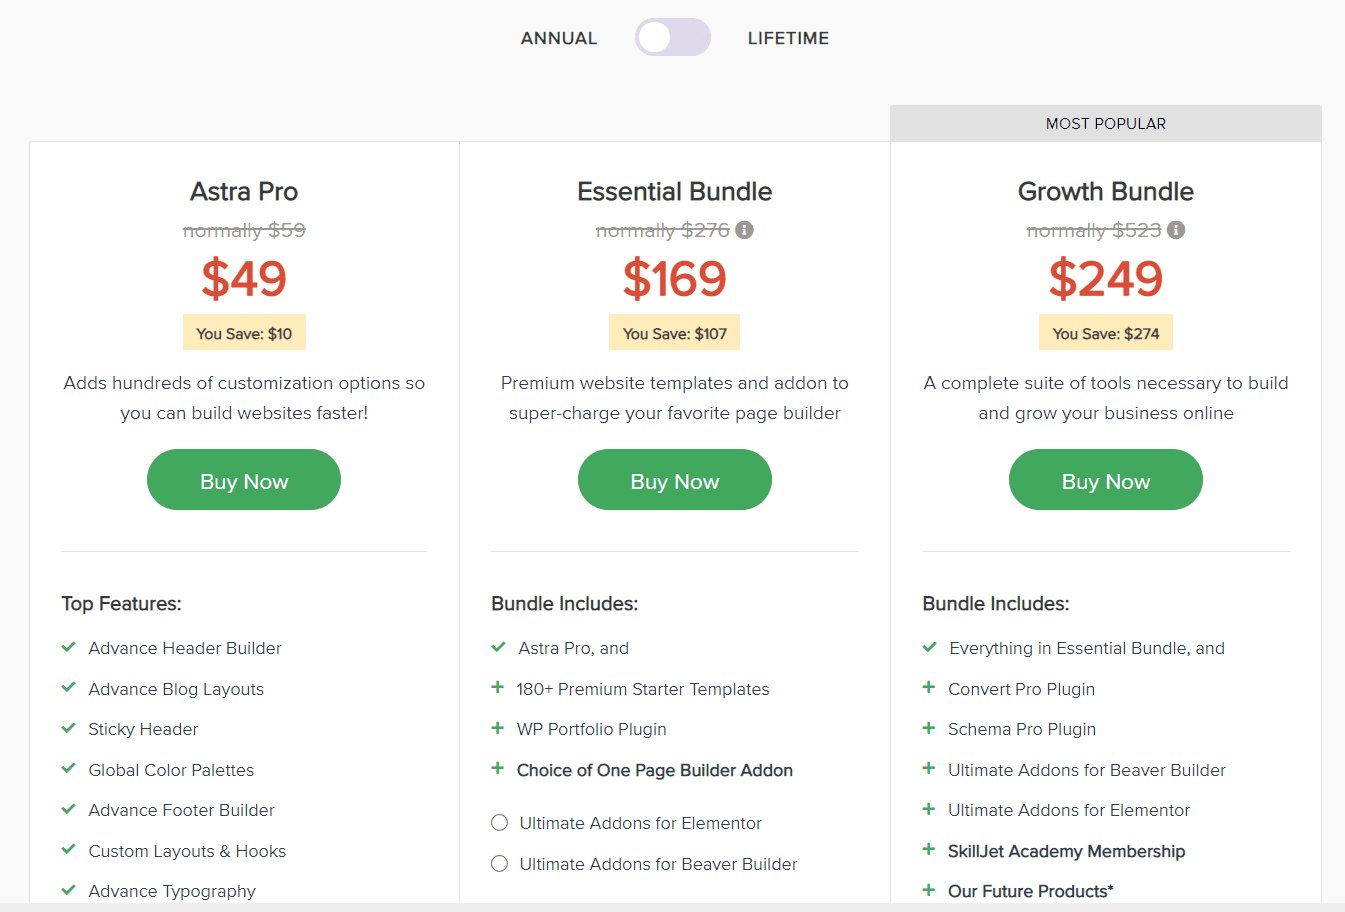Click plus icon beside WP Portfolio Plugin
The width and height of the screenshot is (1345, 912).
pos(498,729)
